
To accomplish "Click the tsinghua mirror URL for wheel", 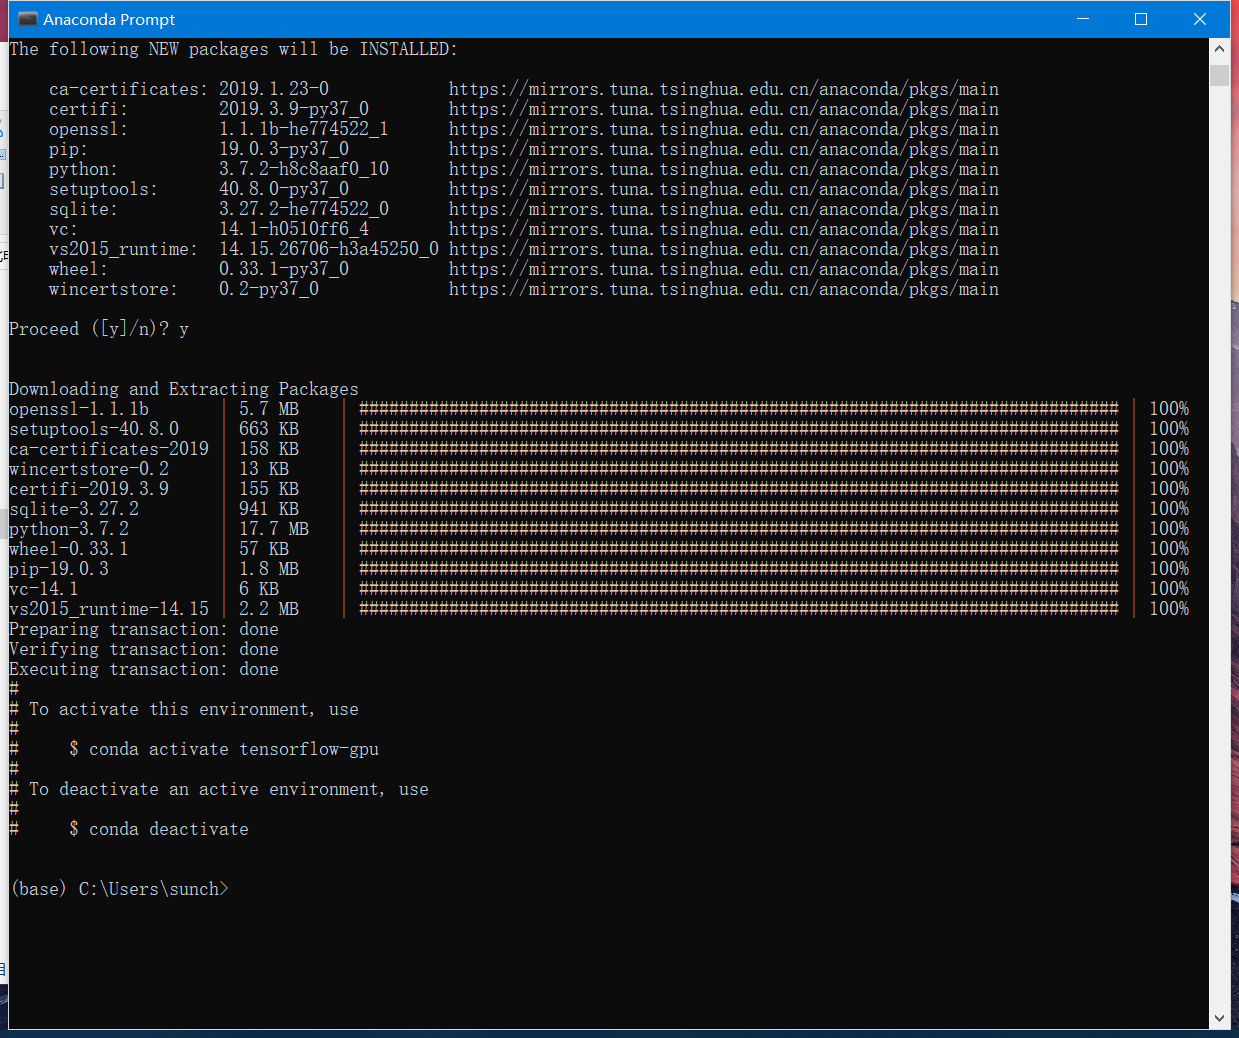I will point(724,269).
